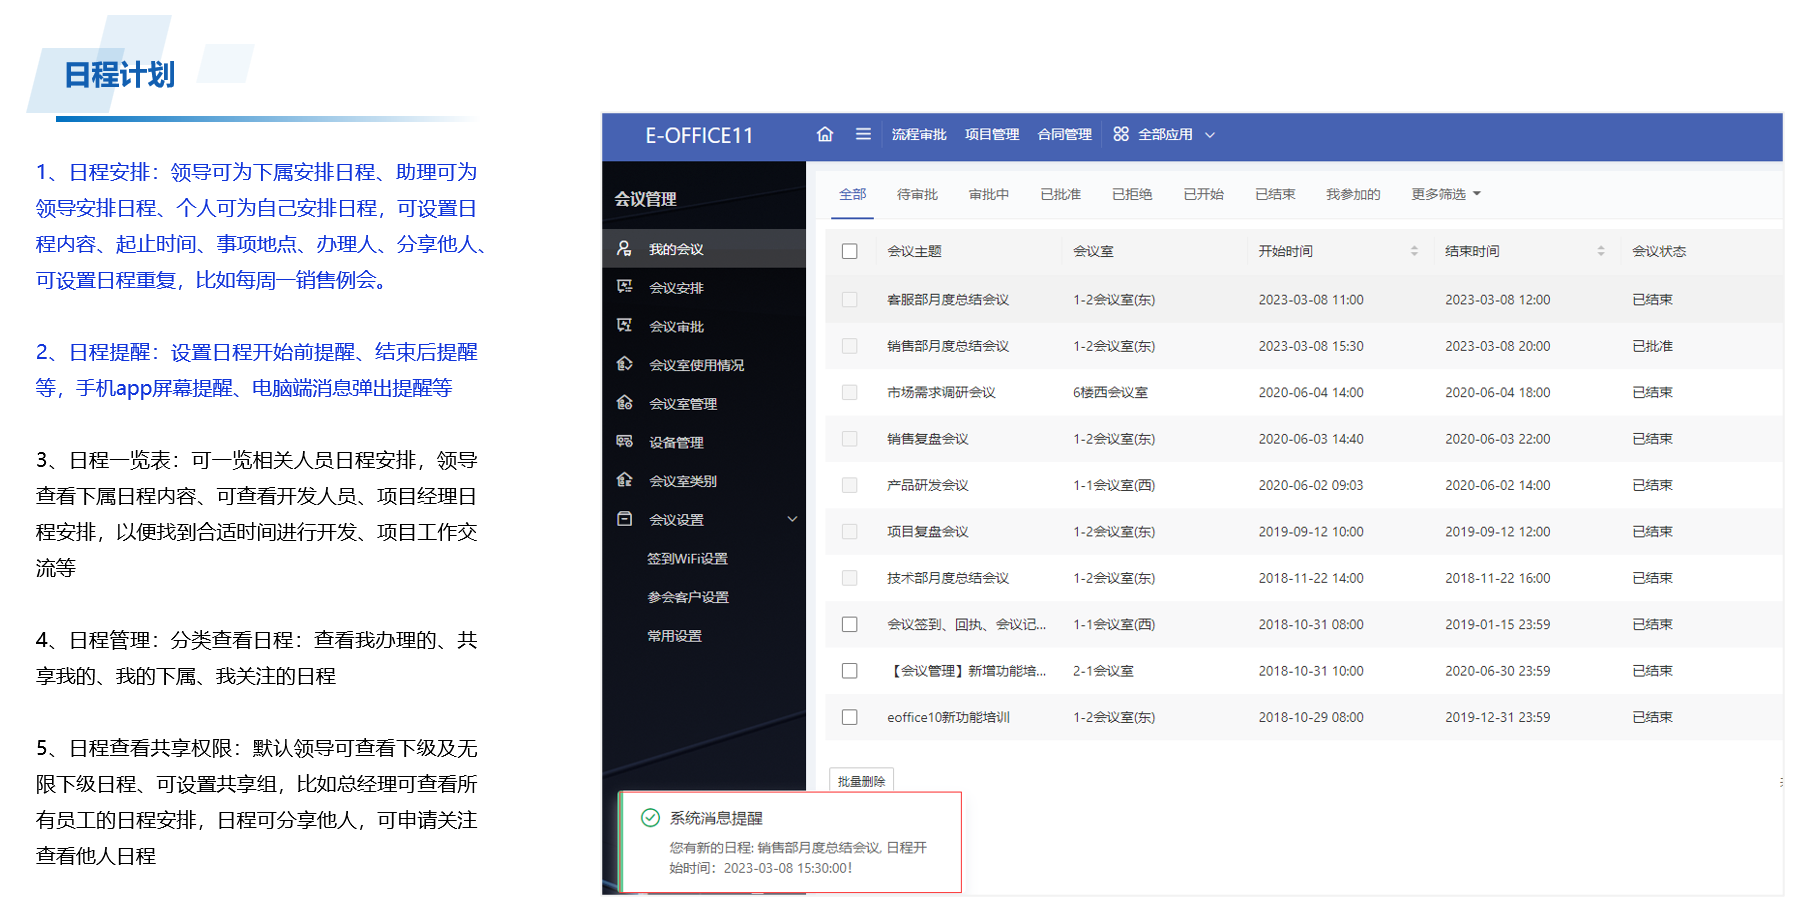Sort by 结束时间 column arrows
This screenshot has height=905, width=1818.
point(1601,251)
